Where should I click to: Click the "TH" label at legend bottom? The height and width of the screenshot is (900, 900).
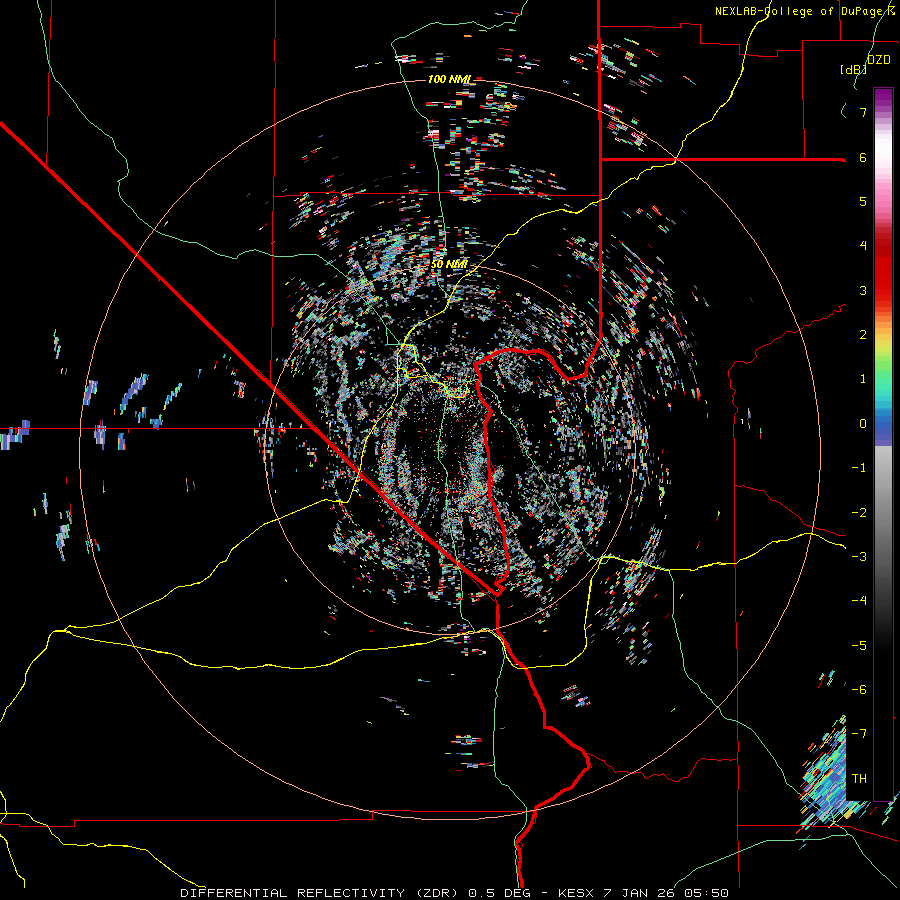pos(859,778)
